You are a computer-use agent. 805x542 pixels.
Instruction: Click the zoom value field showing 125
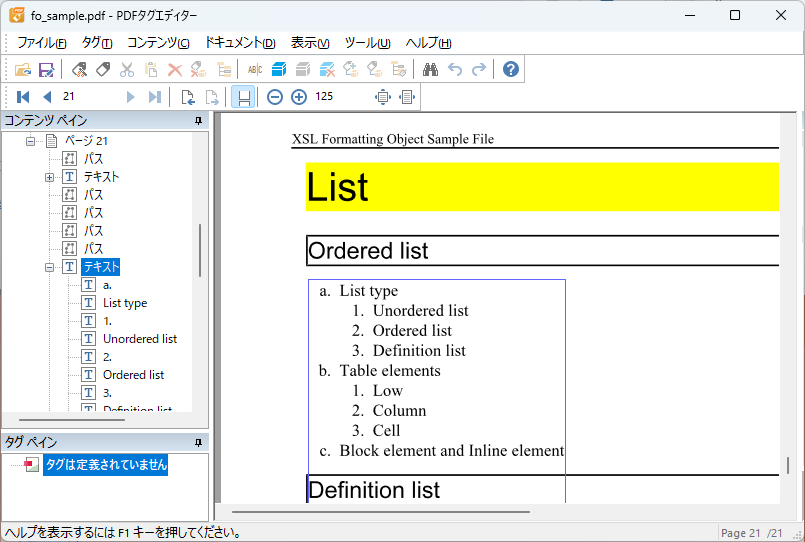[x=340, y=96]
